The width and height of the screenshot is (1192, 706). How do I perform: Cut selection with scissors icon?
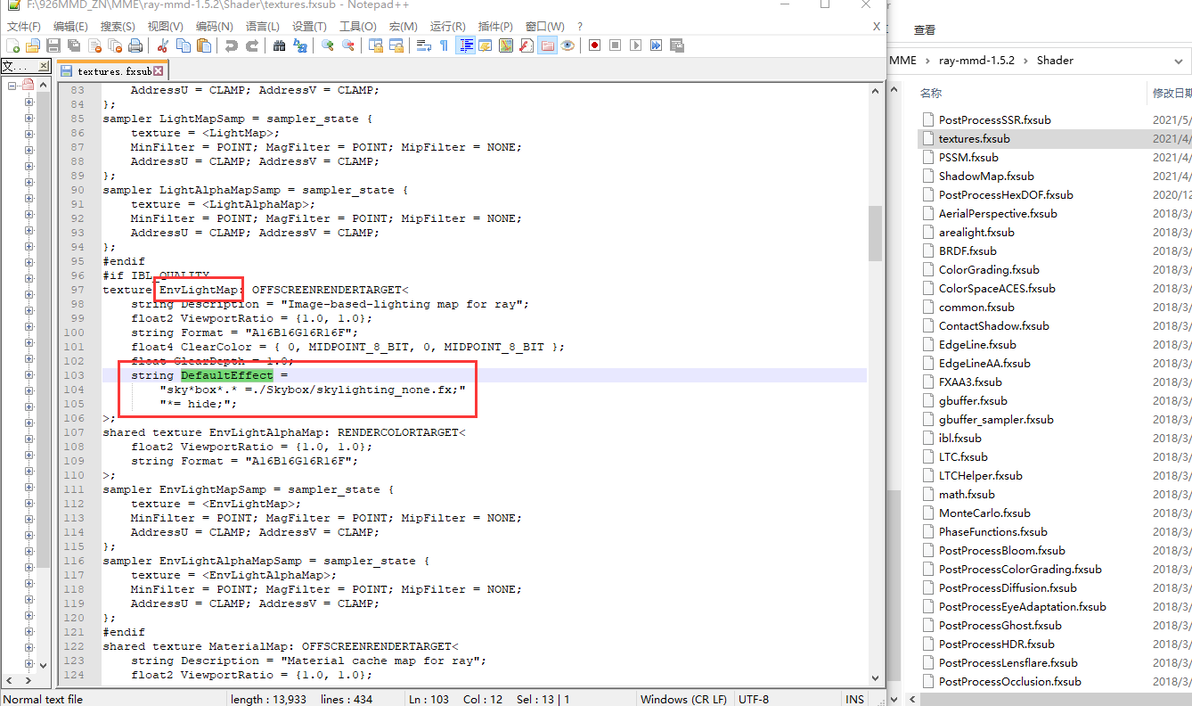pos(163,46)
